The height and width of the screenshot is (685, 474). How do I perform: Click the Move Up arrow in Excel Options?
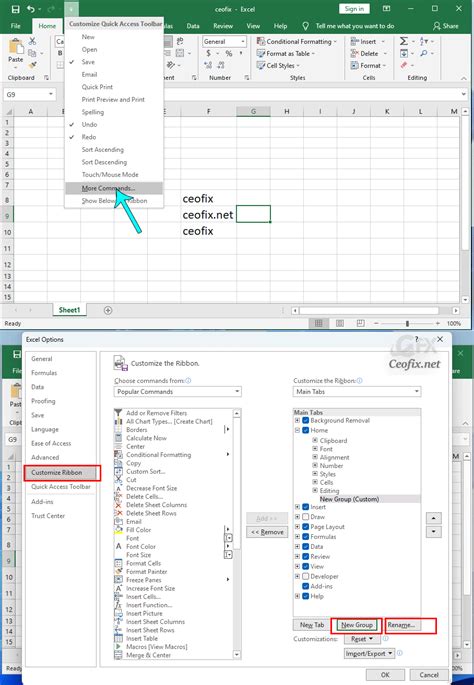tap(433, 518)
